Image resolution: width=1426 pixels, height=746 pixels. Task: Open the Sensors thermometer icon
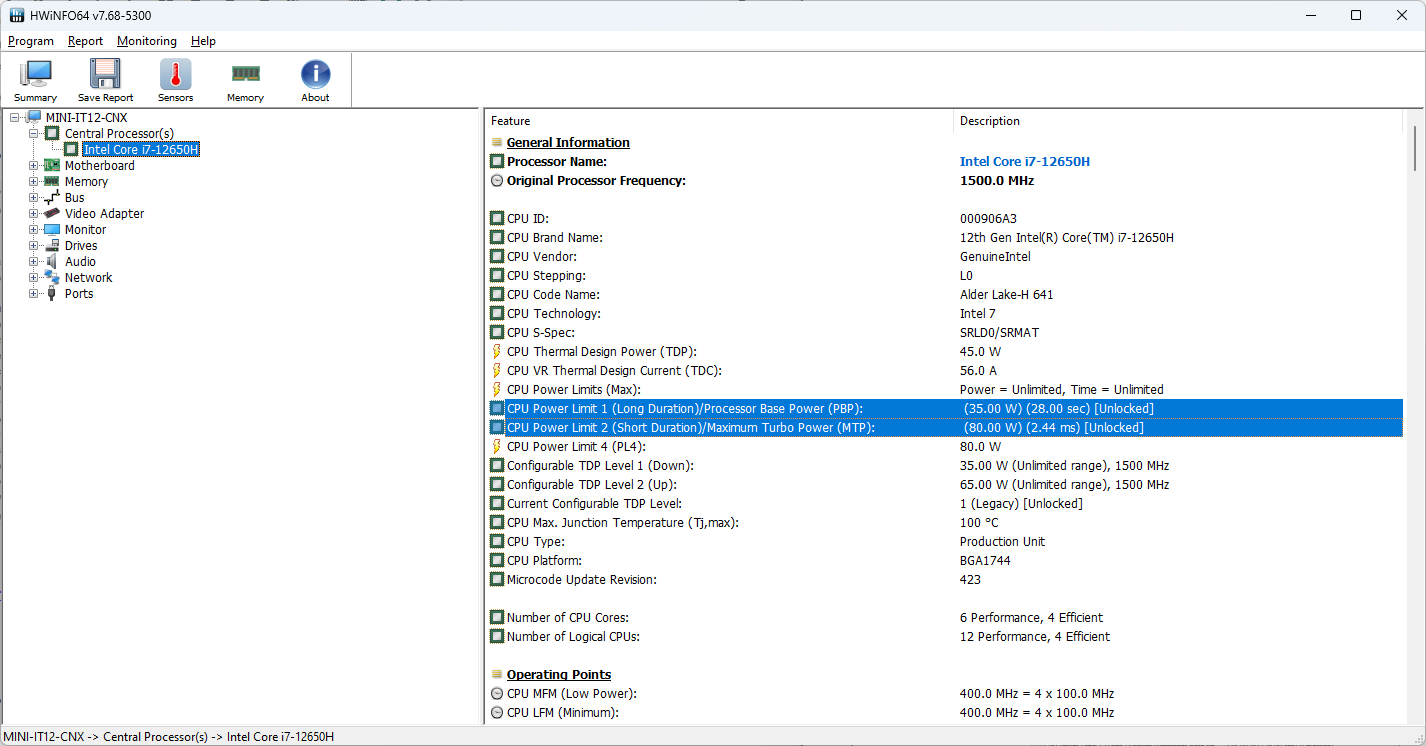coord(175,80)
